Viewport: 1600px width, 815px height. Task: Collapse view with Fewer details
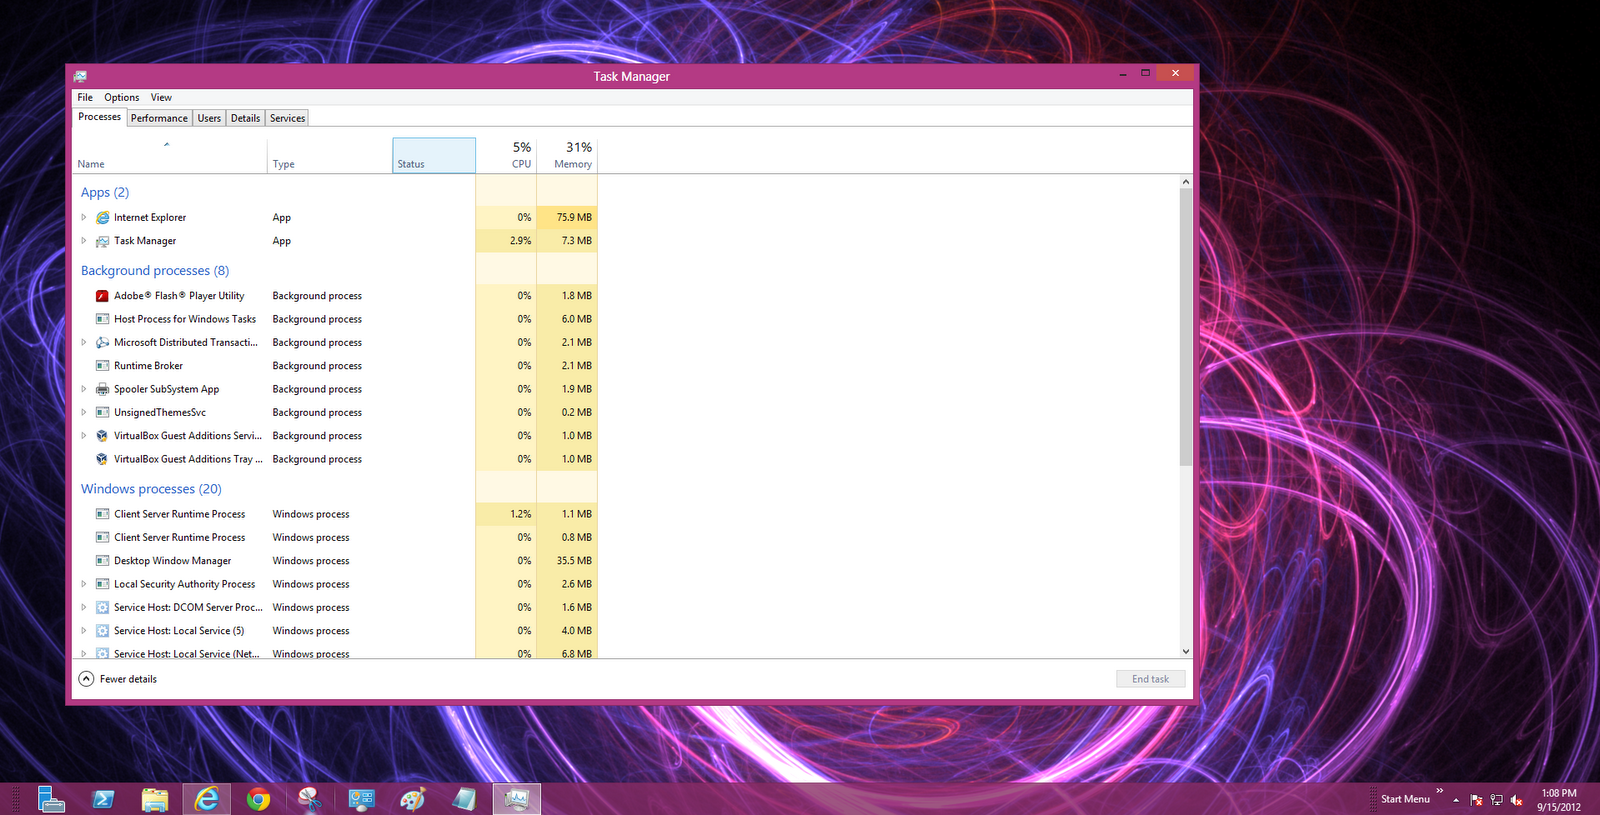[118, 679]
